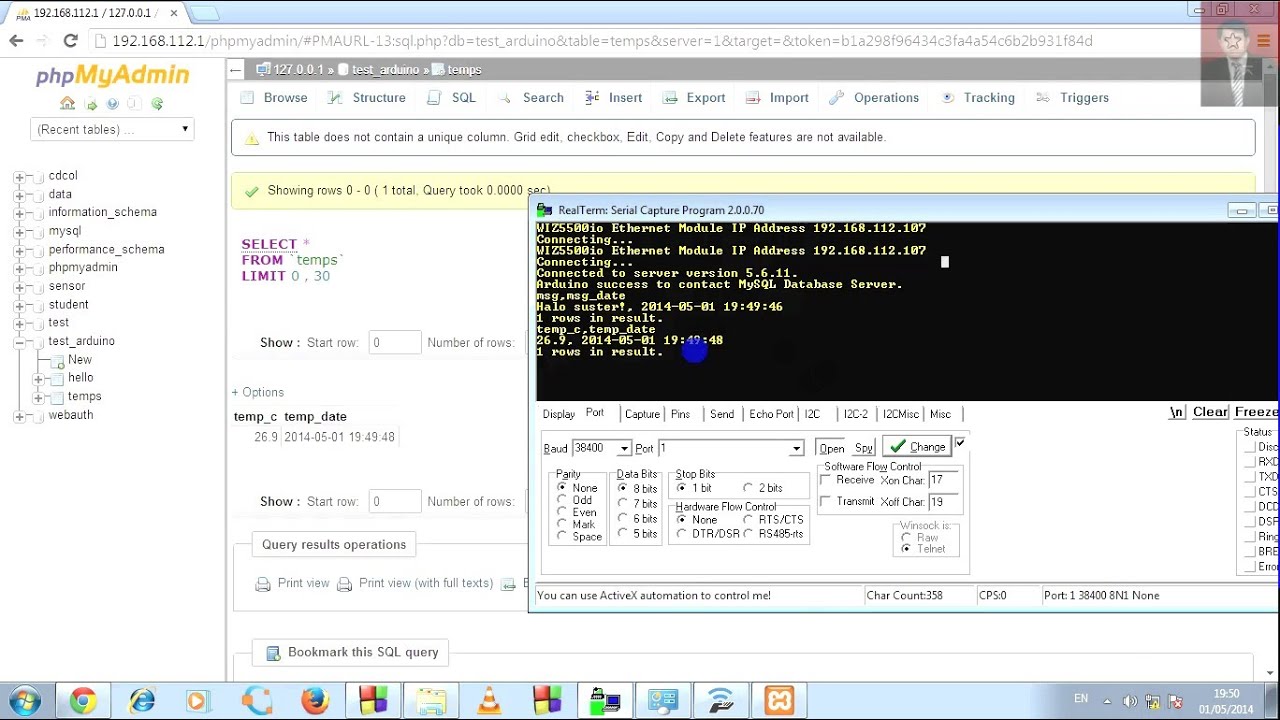Click the Operations wrench icon
This screenshot has width=1280, height=720.
pos(836,97)
